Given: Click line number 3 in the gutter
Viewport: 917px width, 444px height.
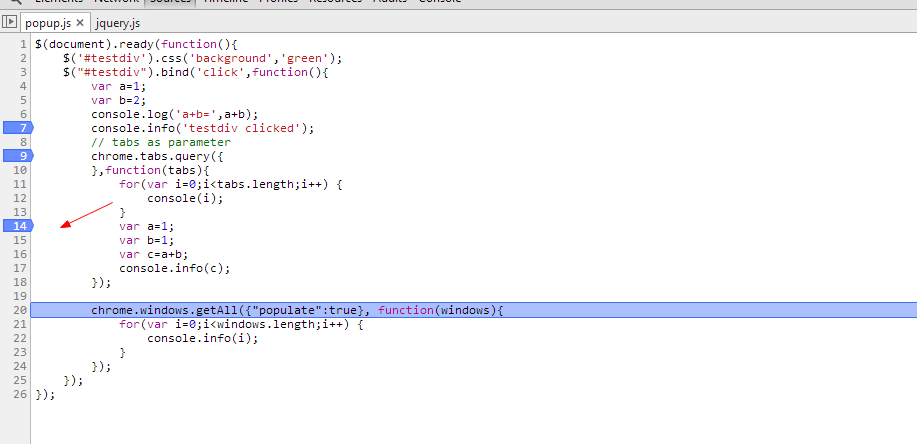Looking at the screenshot, I should [23, 72].
